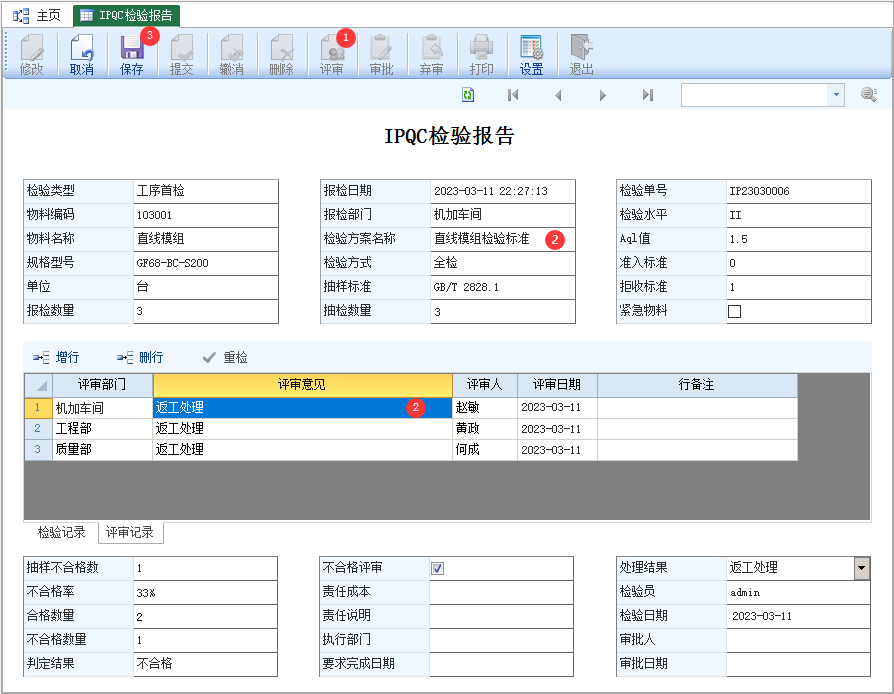Select 返工处理 opinion in 工程部 row

(x=302, y=429)
